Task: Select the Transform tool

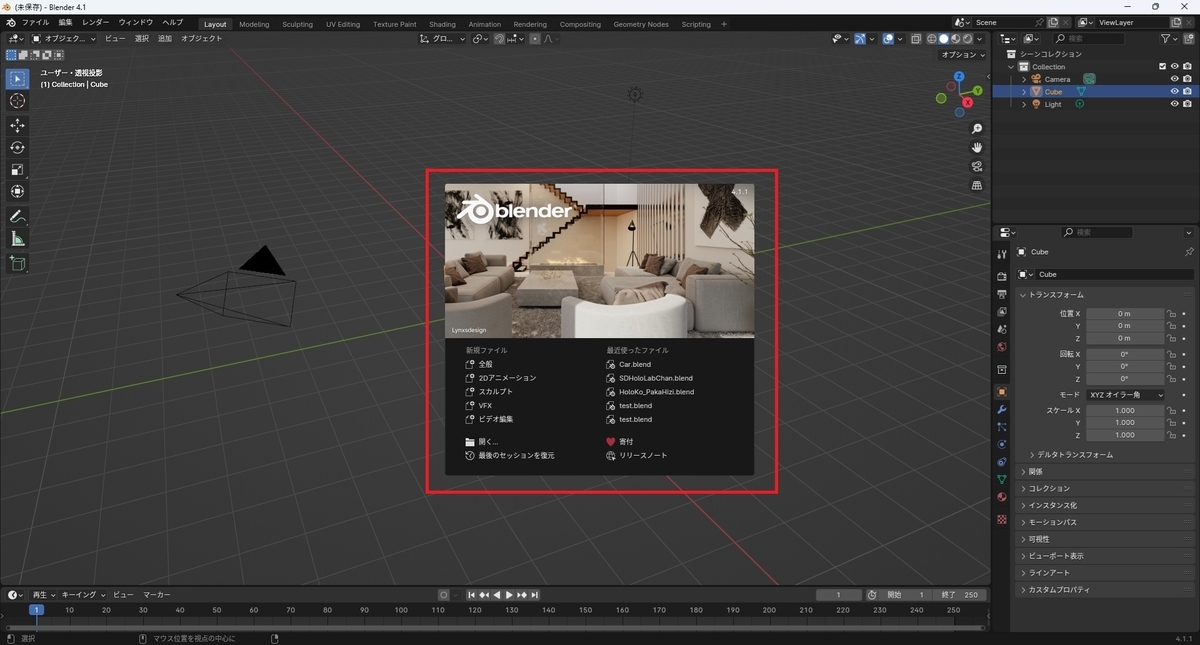Action: 18,191
